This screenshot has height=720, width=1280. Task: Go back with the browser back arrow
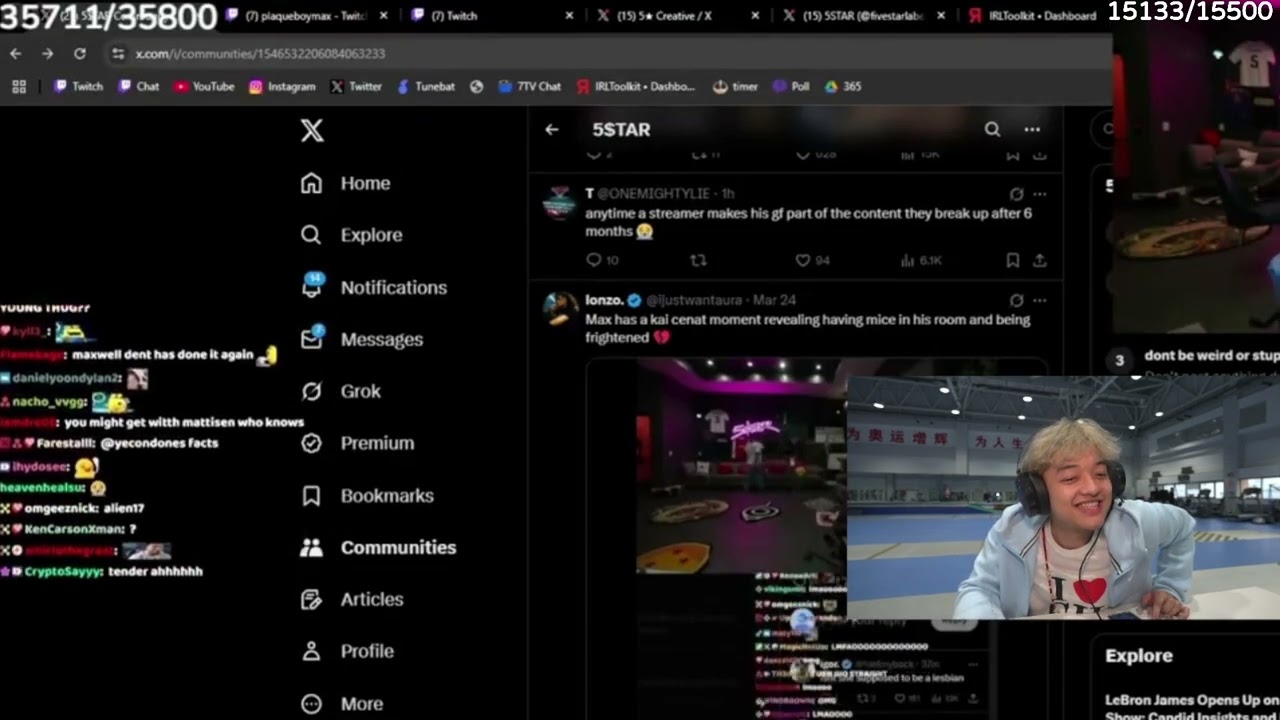point(15,53)
